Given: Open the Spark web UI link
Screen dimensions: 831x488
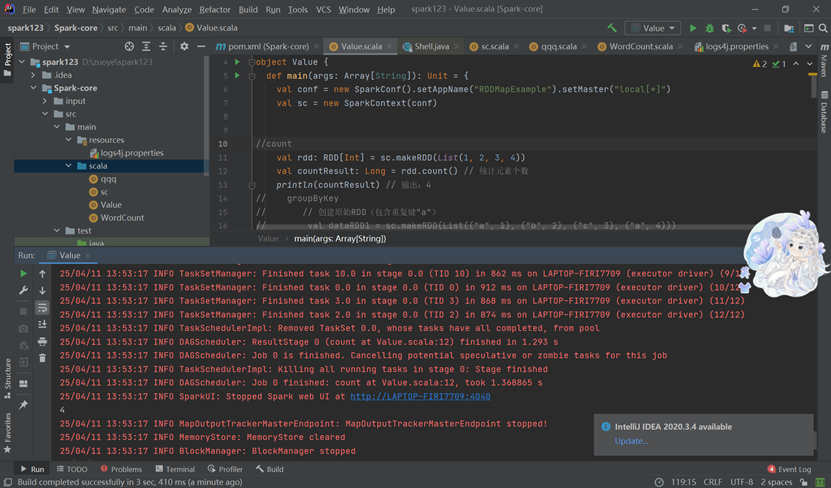Looking at the screenshot, I should (x=420, y=396).
